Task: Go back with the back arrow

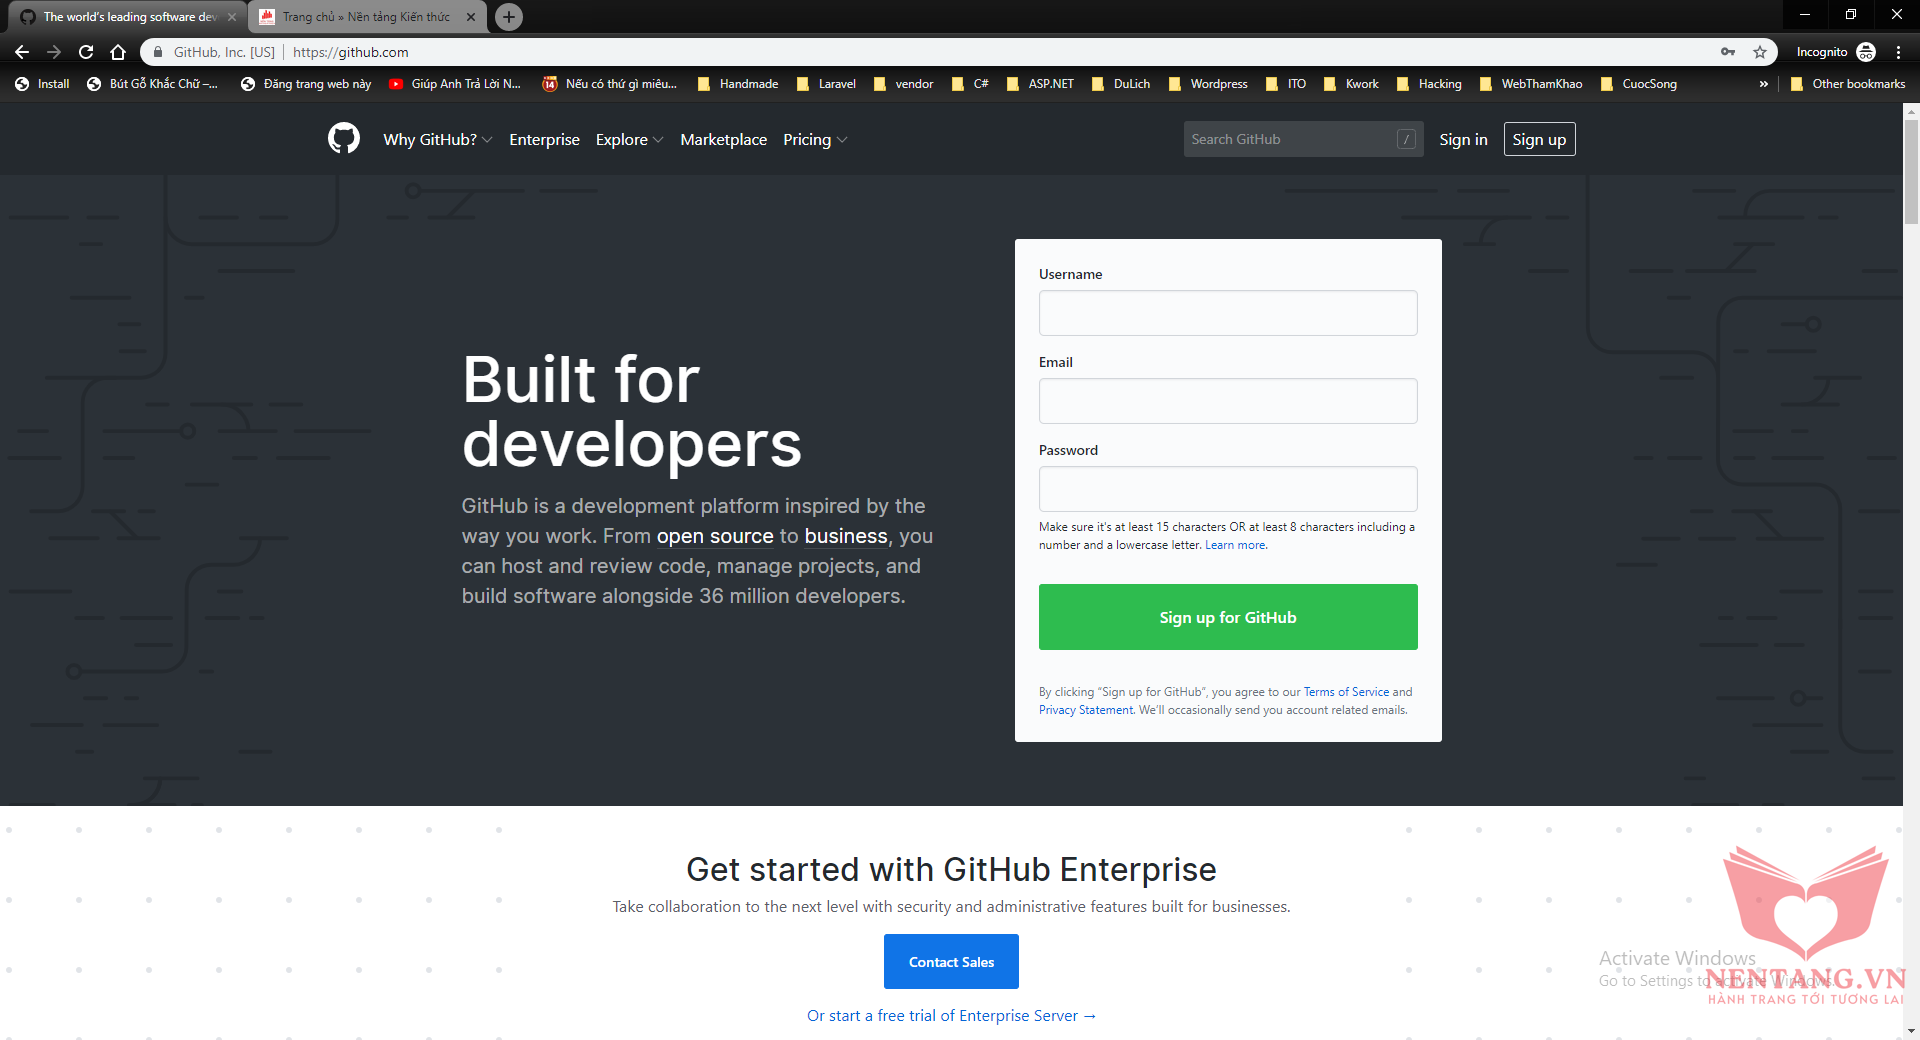Action: 22,52
